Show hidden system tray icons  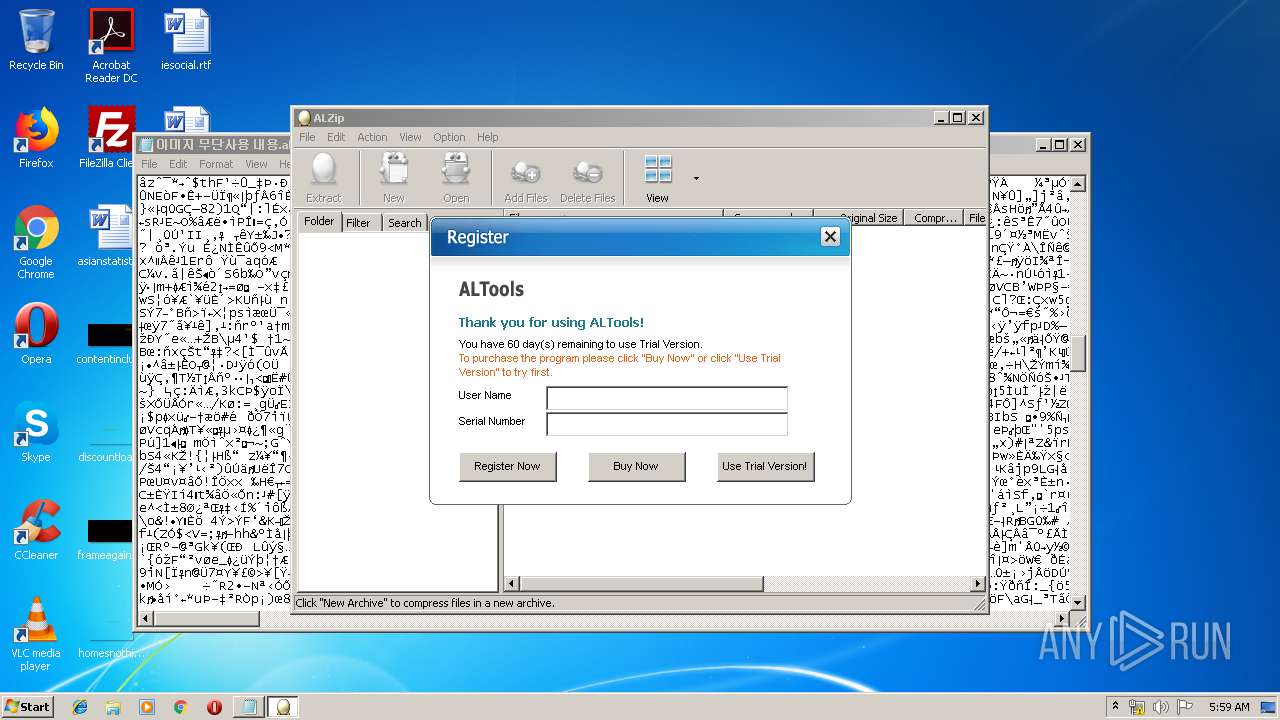click(x=1115, y=706)
